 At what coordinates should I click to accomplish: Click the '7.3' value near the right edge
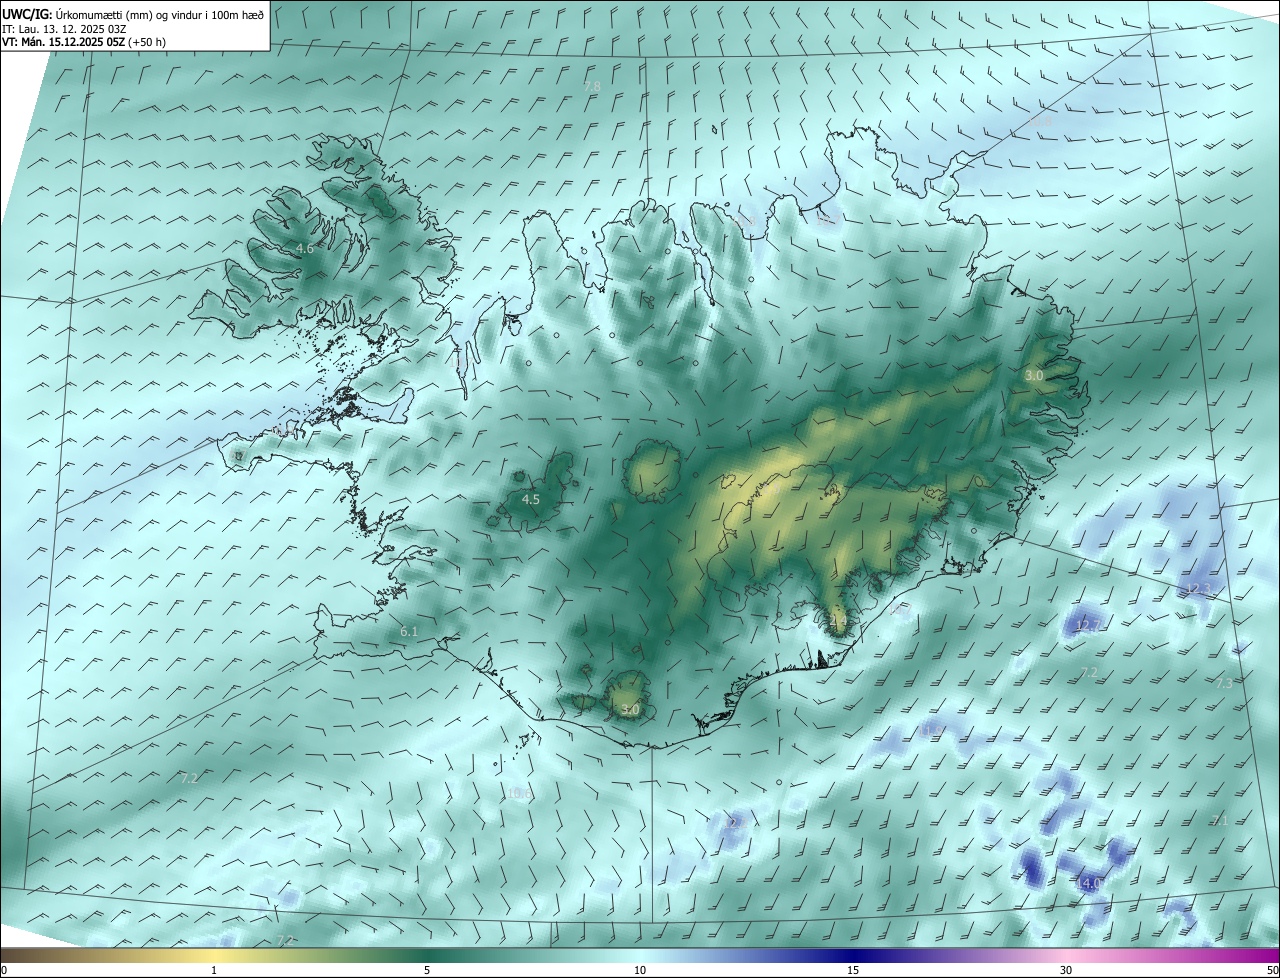click(x=1224, y=682)
